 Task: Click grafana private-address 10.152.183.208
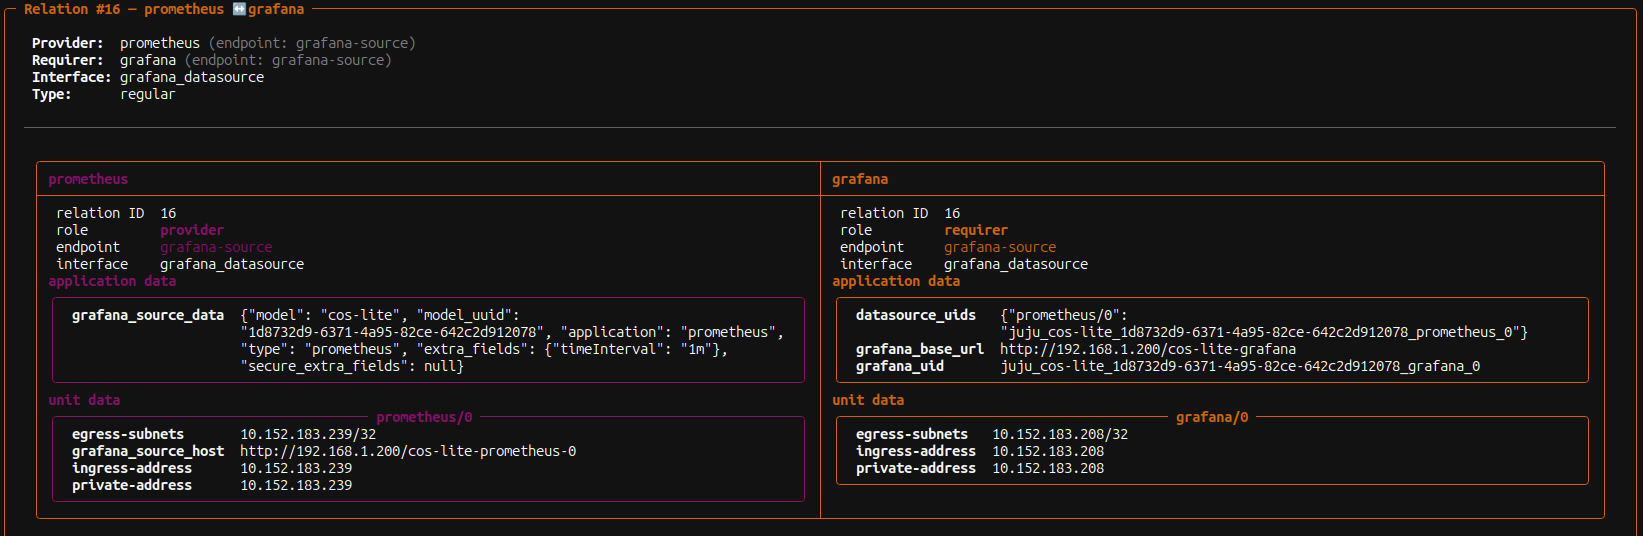pyautogui.click(x=1048, y=468)
